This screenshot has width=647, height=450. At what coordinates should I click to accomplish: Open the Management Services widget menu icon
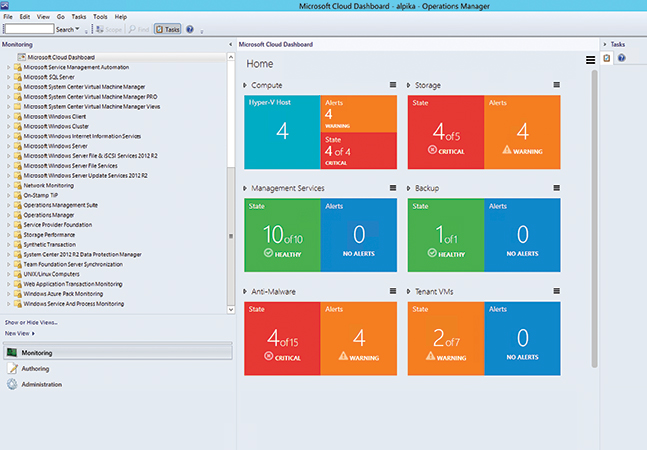[393, 188]
